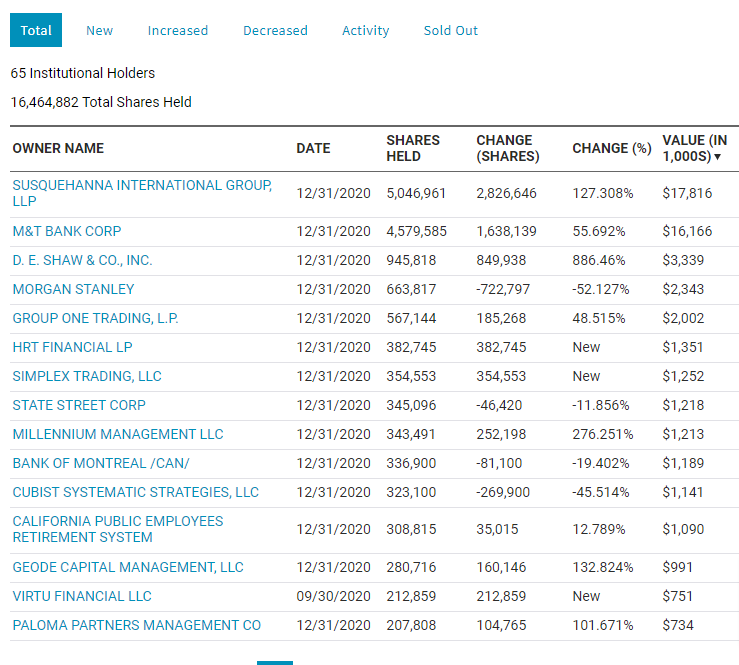Image resolution: width=739 pixels, height=665 pixels.
Task: Sort by Owner Name column header
Action: [x=58, y=148]
